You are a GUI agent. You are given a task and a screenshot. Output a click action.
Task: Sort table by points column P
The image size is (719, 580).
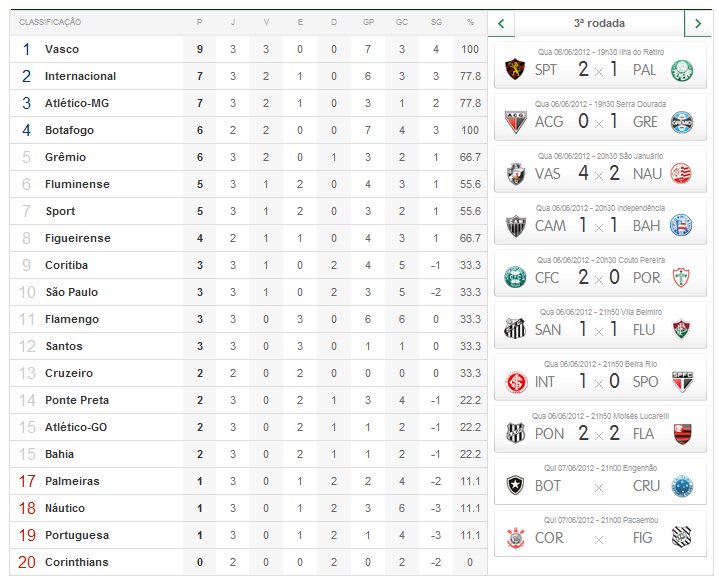click(x=199, y=22)
